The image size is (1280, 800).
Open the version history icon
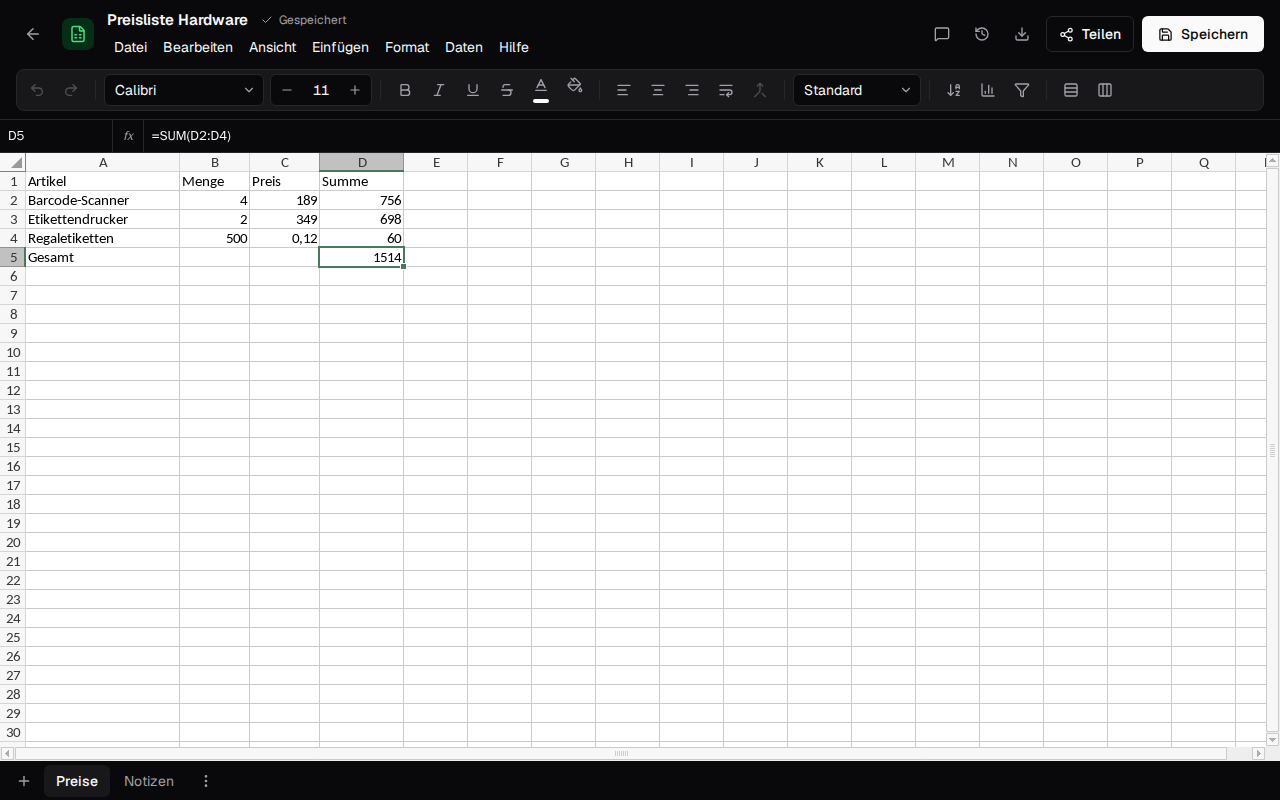pyautogui.click(x=982, y=34)
